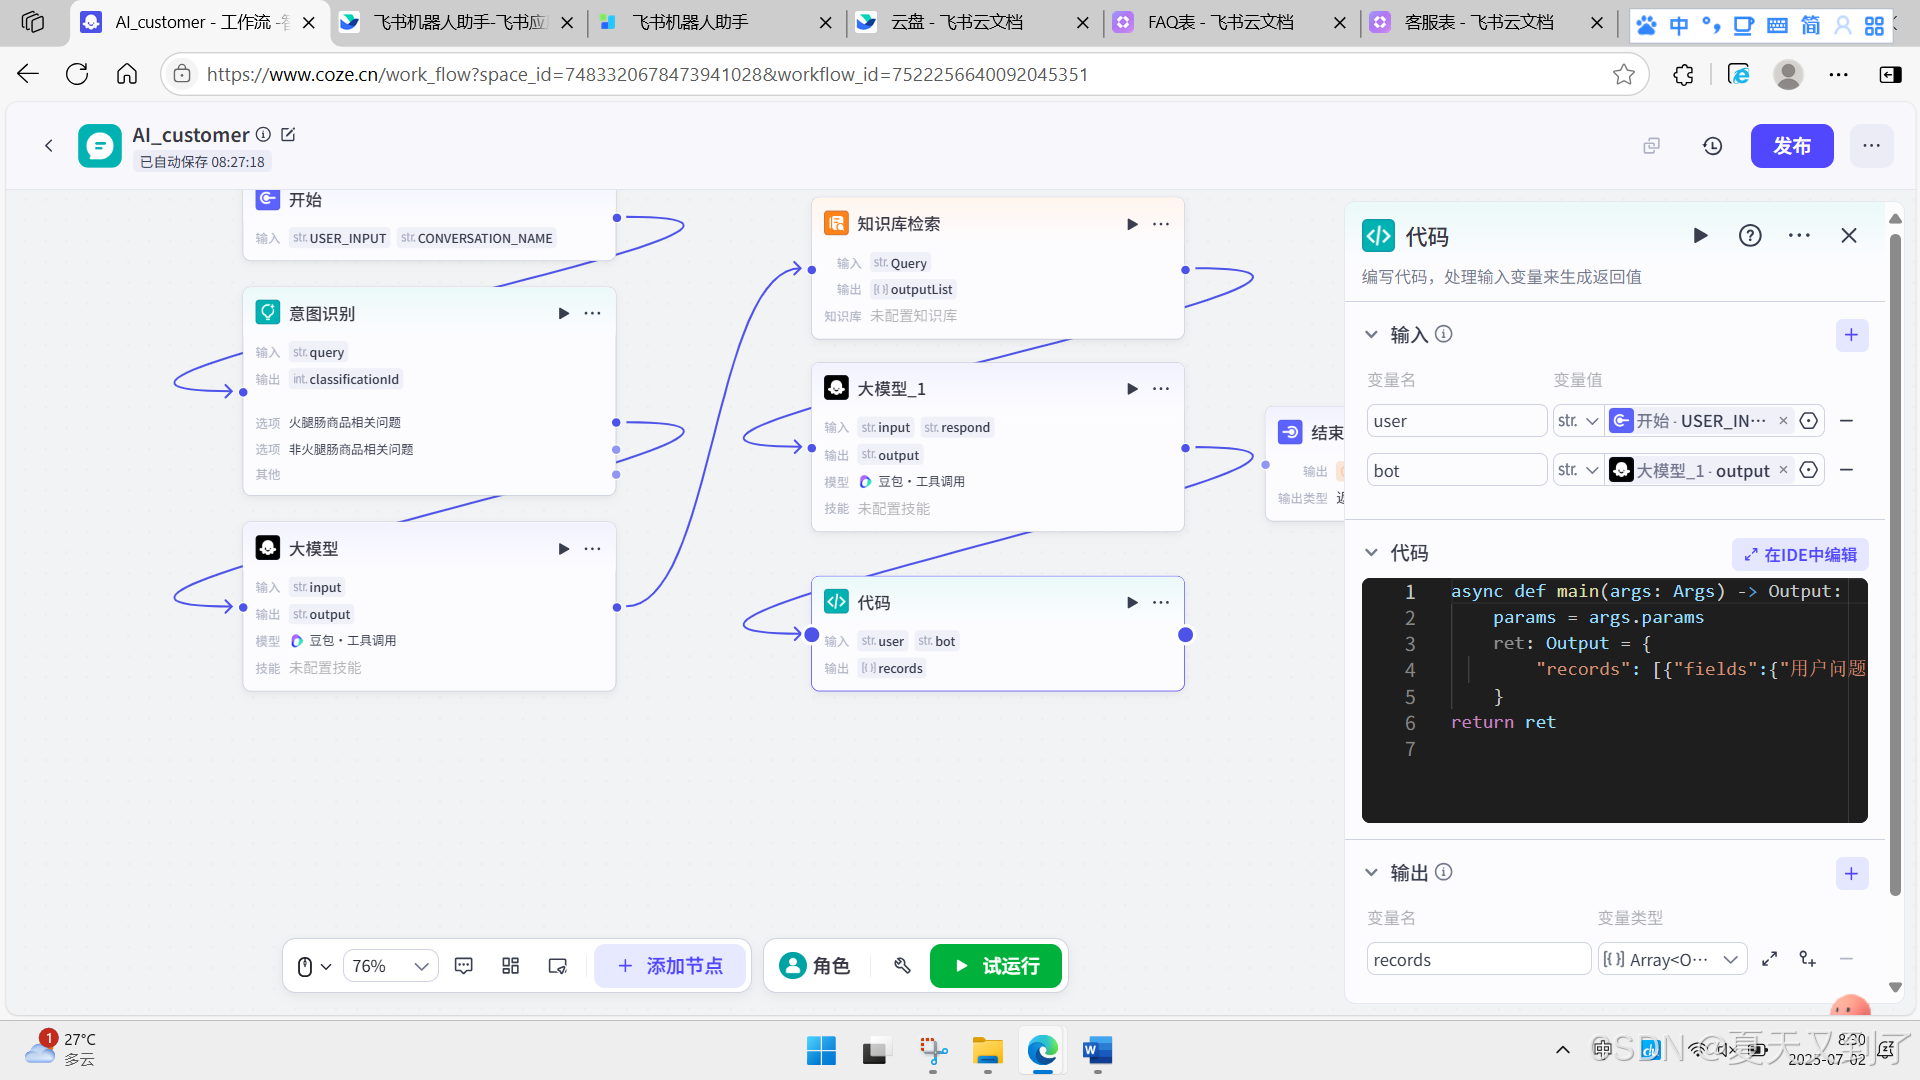
Task: Click the 试运行 test run button
Action: click(x=996, y=966)
